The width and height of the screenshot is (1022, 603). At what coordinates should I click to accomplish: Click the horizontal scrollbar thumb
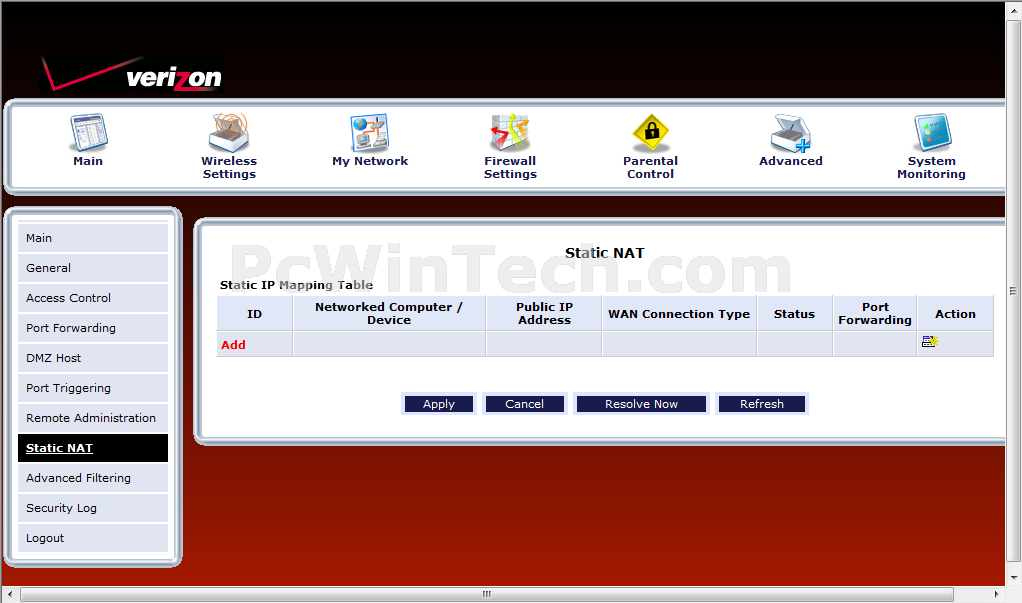(487, 595)
